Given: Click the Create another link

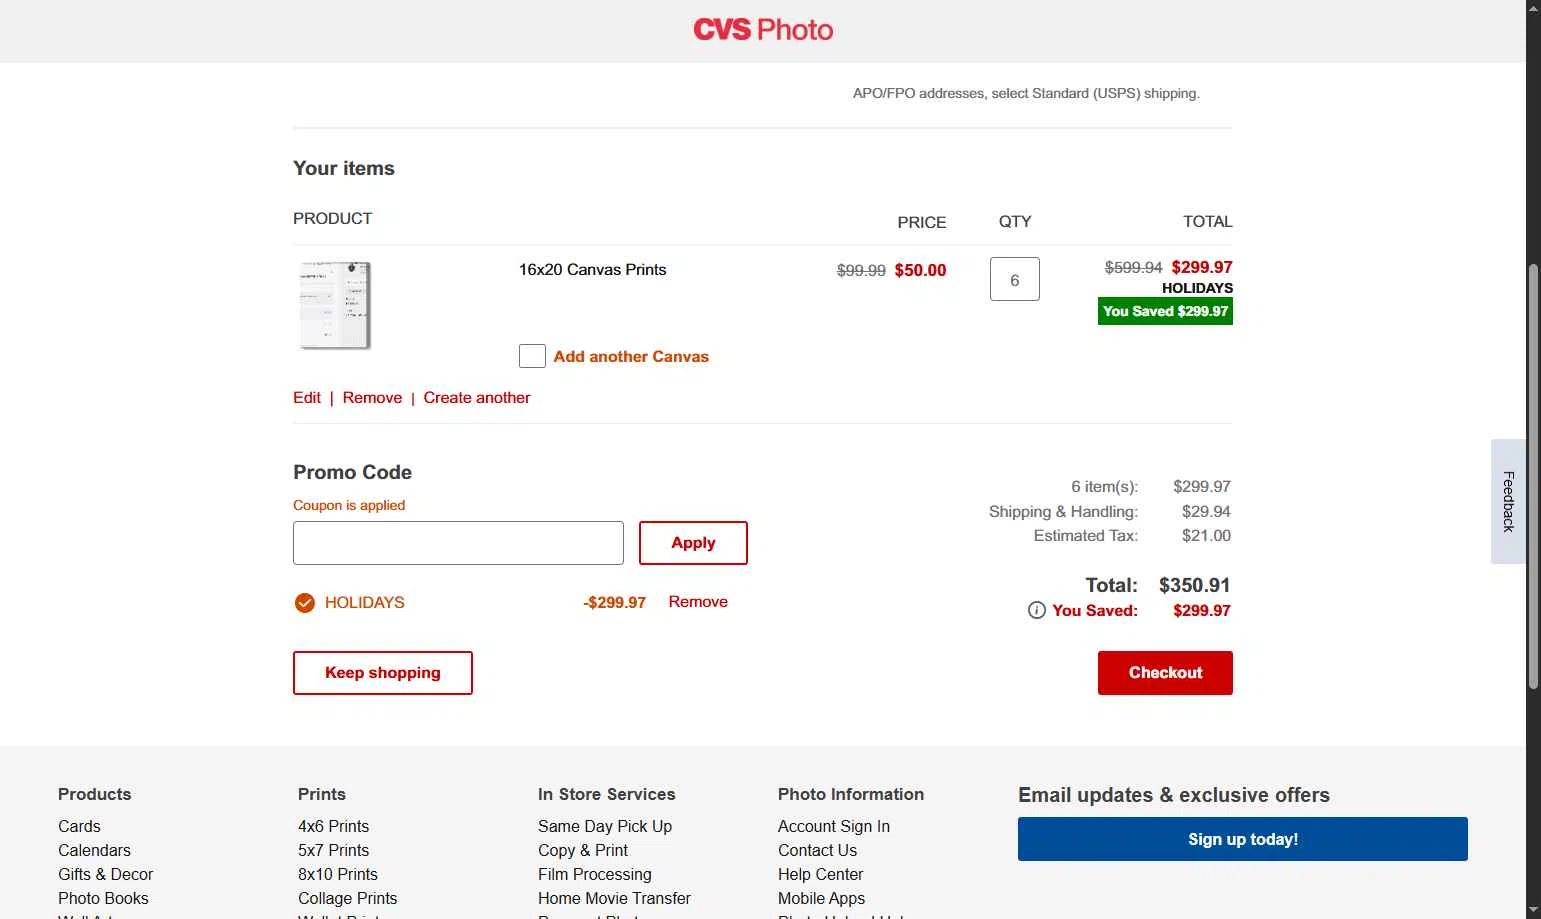Looking at the screenshot, I should click(477, 398).
